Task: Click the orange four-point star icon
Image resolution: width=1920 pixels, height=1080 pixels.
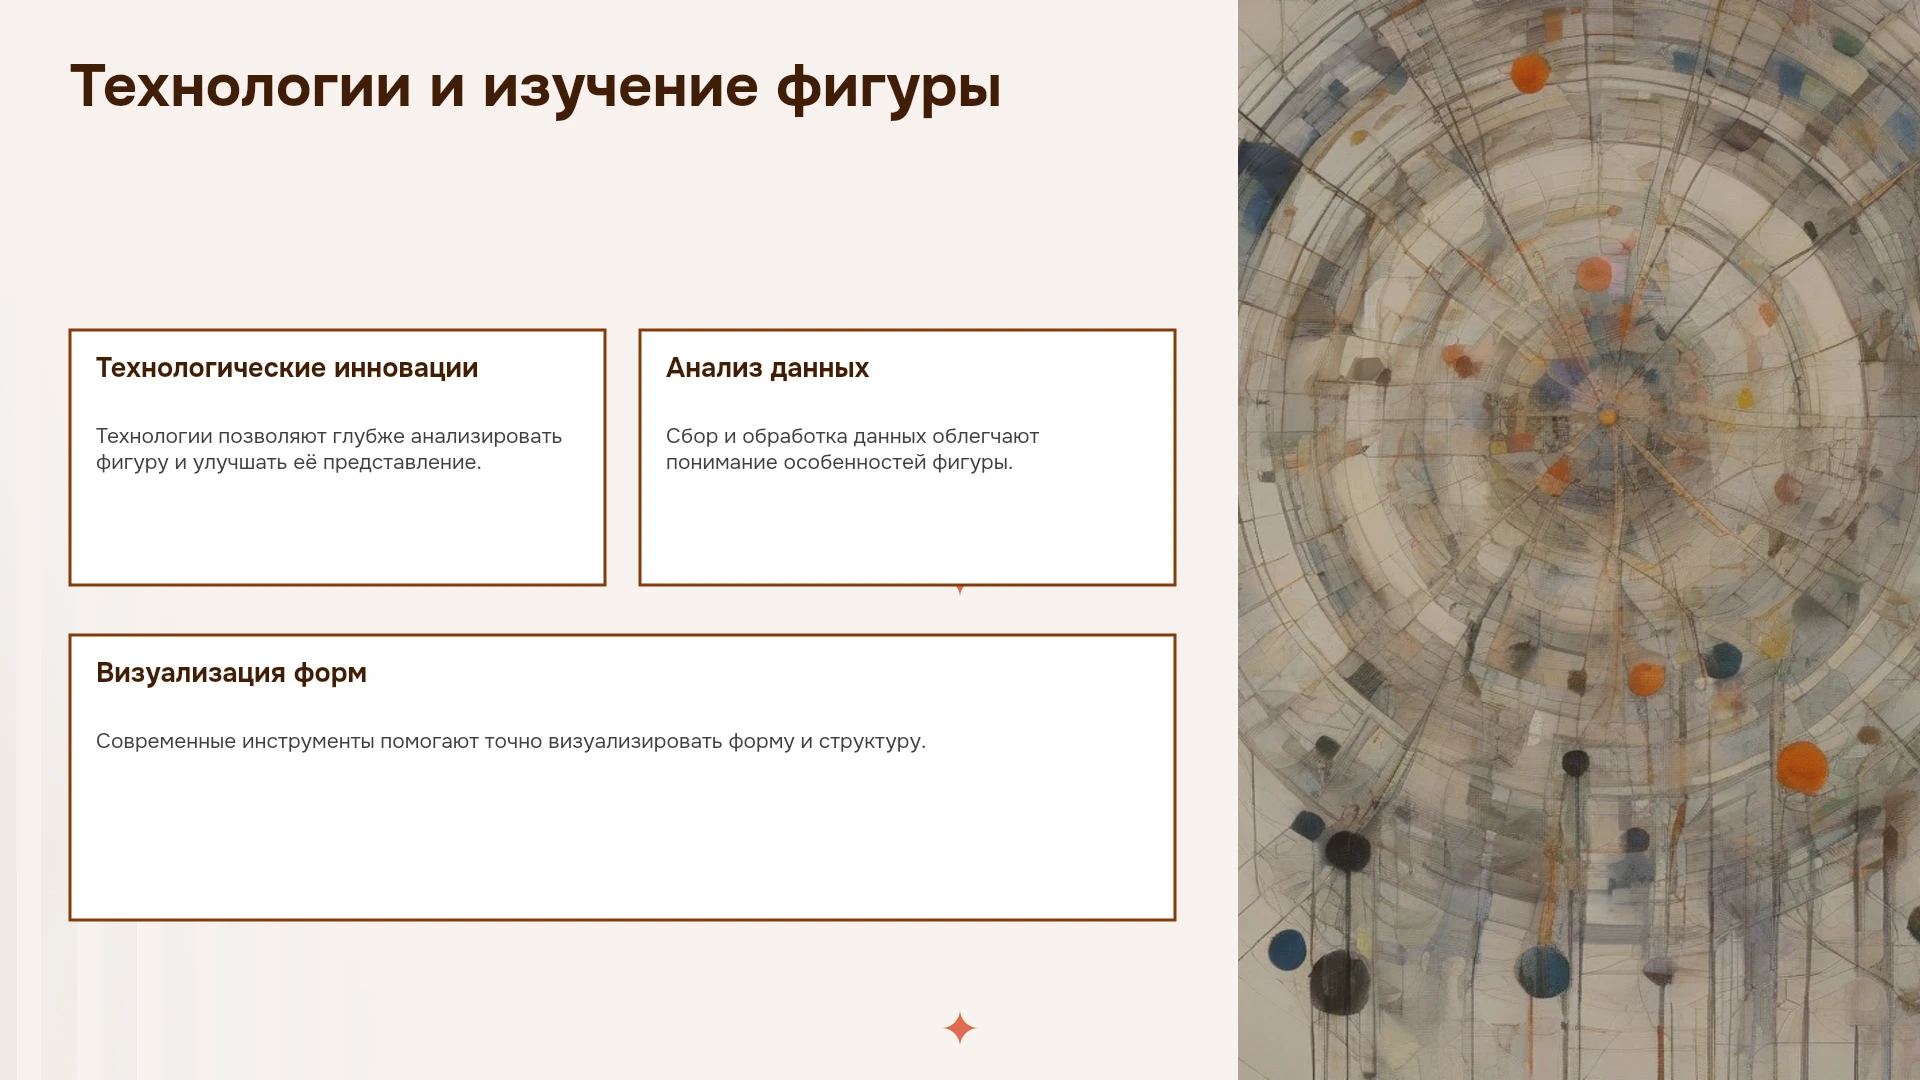Action: [x=959, y=1028]
